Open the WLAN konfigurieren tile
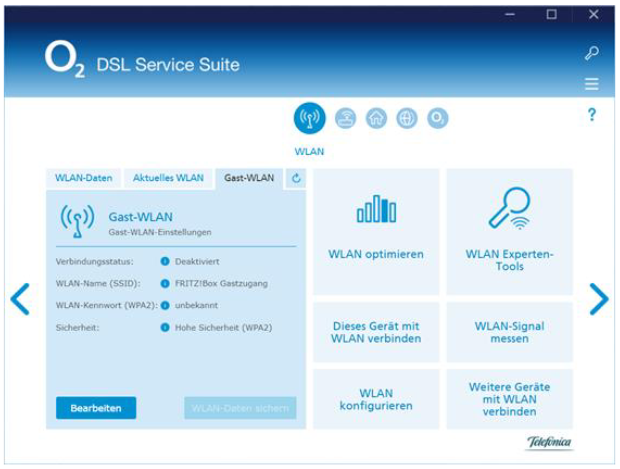 coord(376,399)
